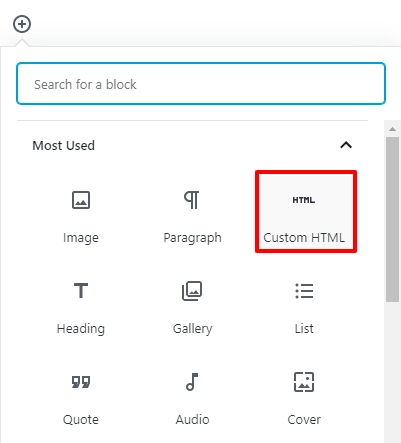Click the block list scrollbar thumb
401x443 pixels.
pos(392,219)
